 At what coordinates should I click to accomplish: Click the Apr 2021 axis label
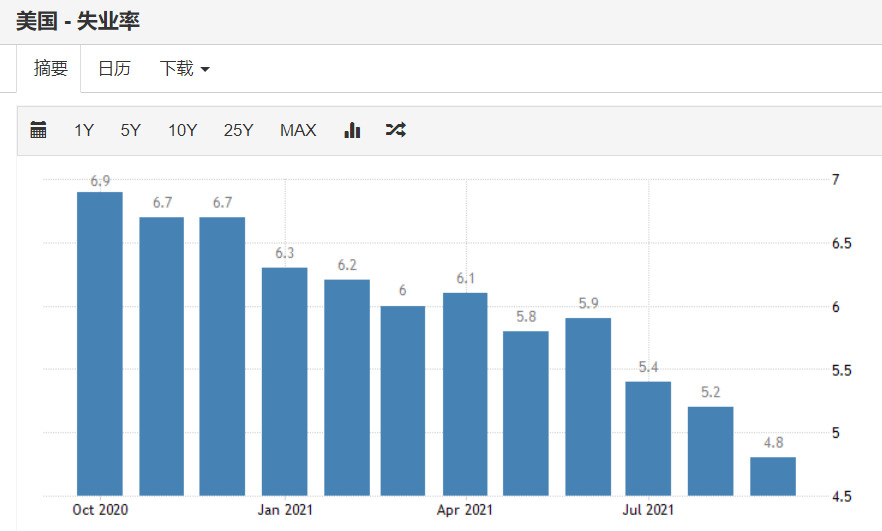click(x=465, y=510)
